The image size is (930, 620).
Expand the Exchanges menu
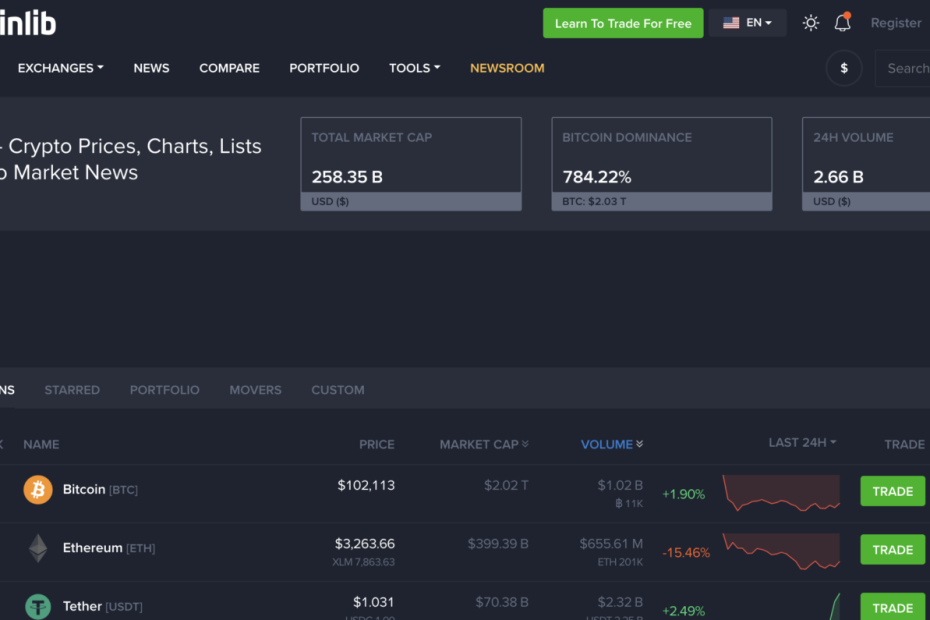point(60,68)
